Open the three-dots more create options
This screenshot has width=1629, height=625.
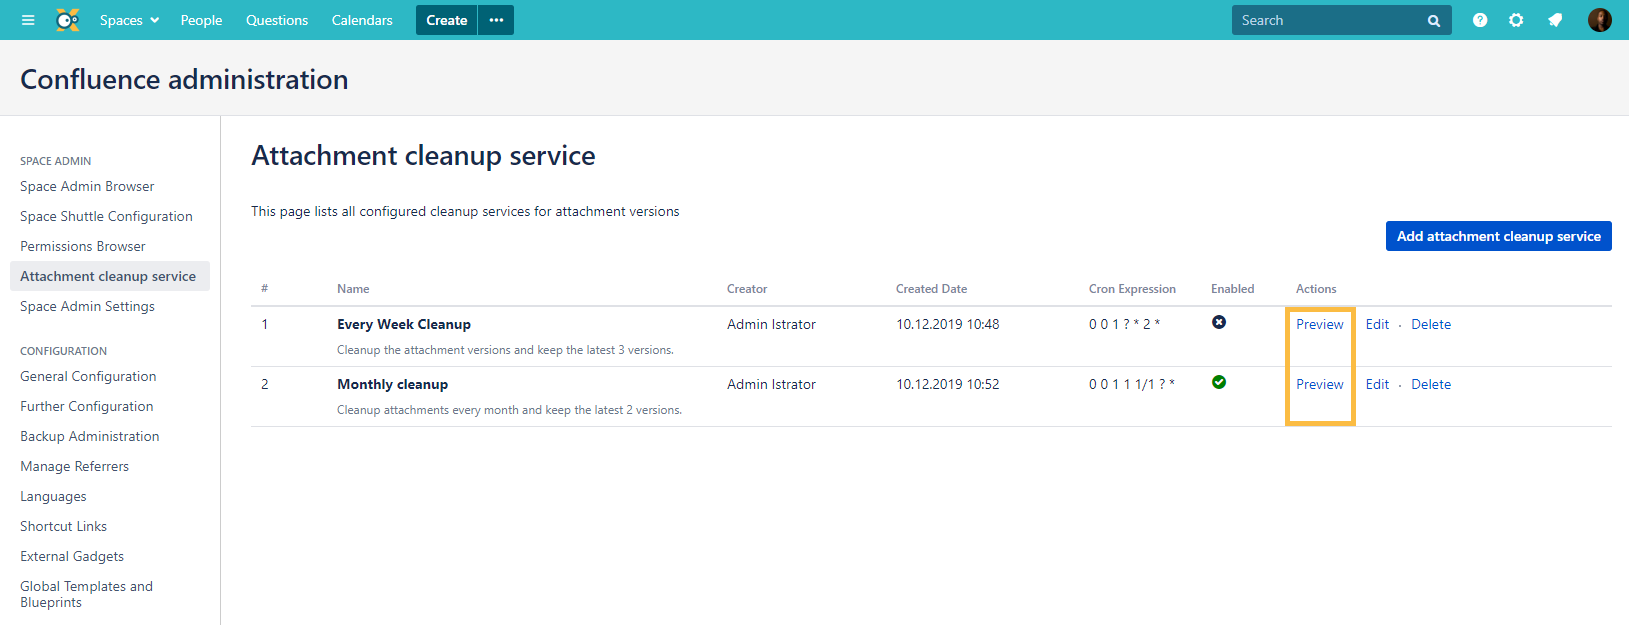pyautogui.click(x=496, y=20)
